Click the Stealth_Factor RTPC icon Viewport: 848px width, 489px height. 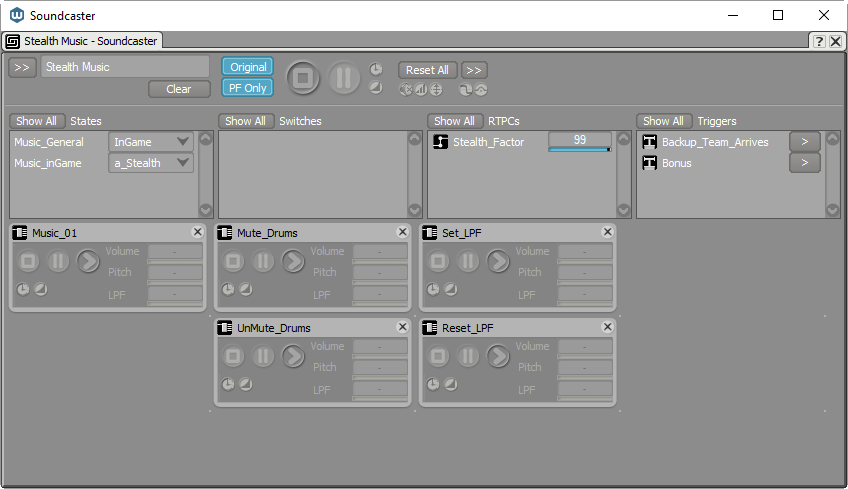pyautogui.click(x=440, y=142)
